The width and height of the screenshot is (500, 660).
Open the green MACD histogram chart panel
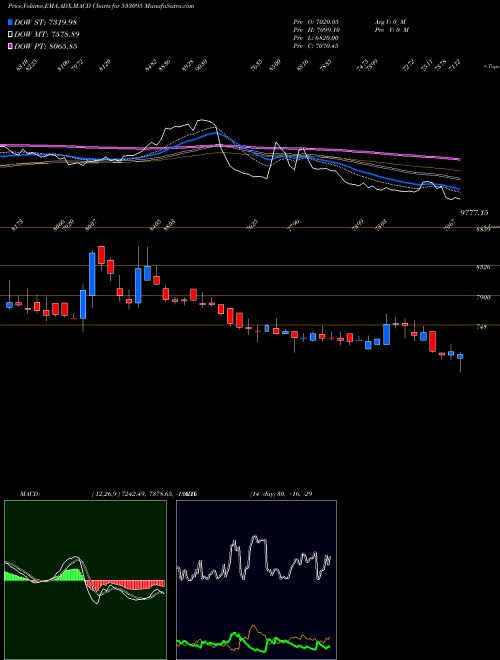pos(85,580)
